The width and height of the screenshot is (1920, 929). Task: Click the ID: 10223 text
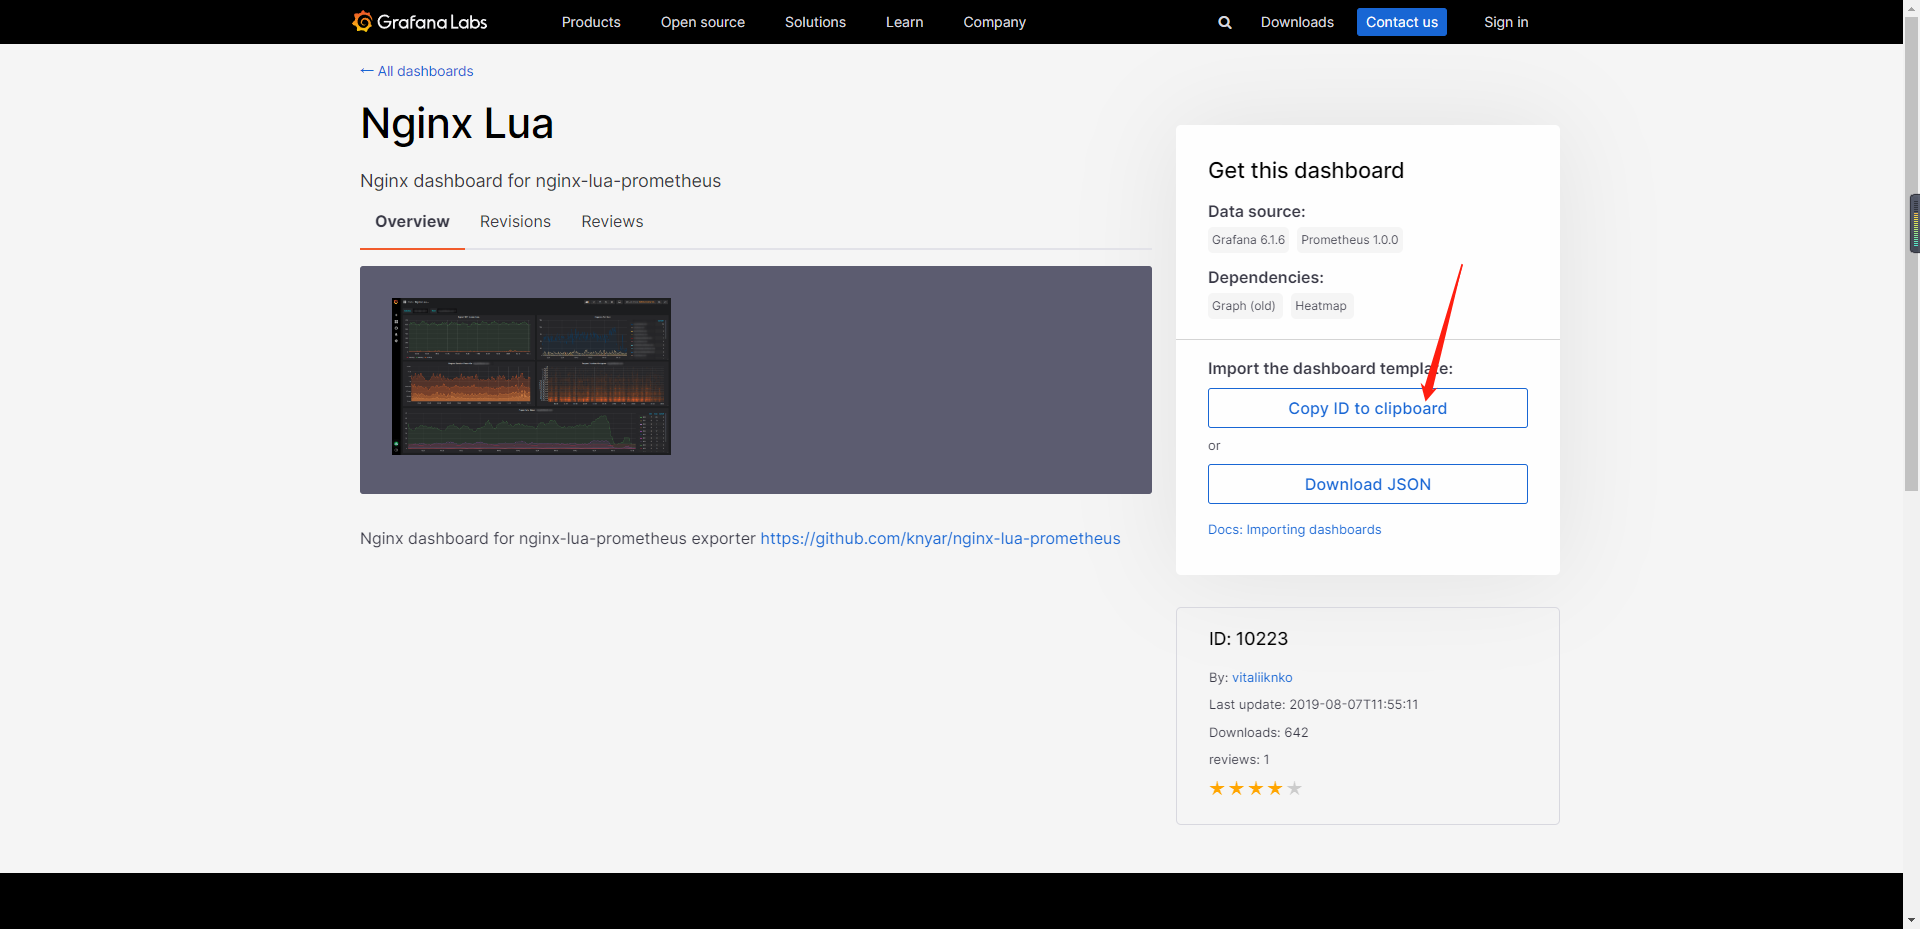[x=1248, y=639]
